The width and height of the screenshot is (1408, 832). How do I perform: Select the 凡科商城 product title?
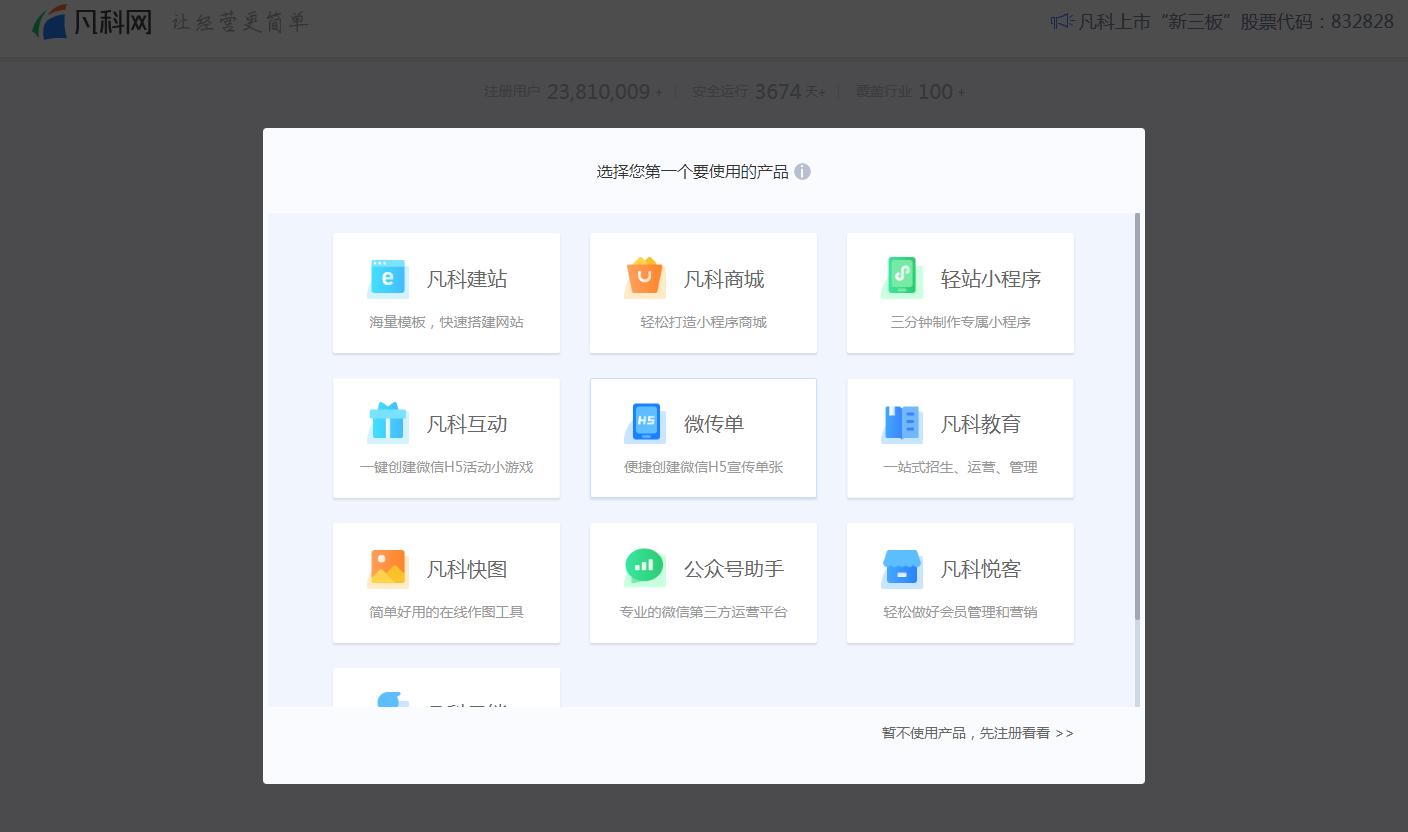(x=724, y=279)
